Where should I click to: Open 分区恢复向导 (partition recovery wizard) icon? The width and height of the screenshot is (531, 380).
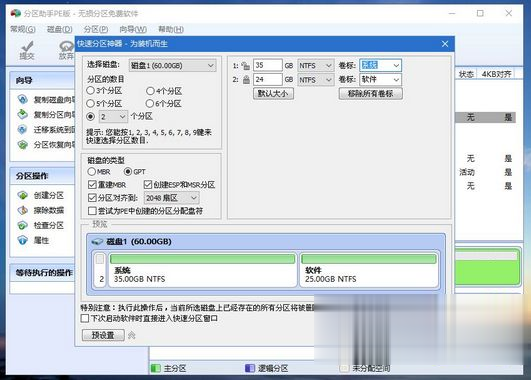point(23,145)
